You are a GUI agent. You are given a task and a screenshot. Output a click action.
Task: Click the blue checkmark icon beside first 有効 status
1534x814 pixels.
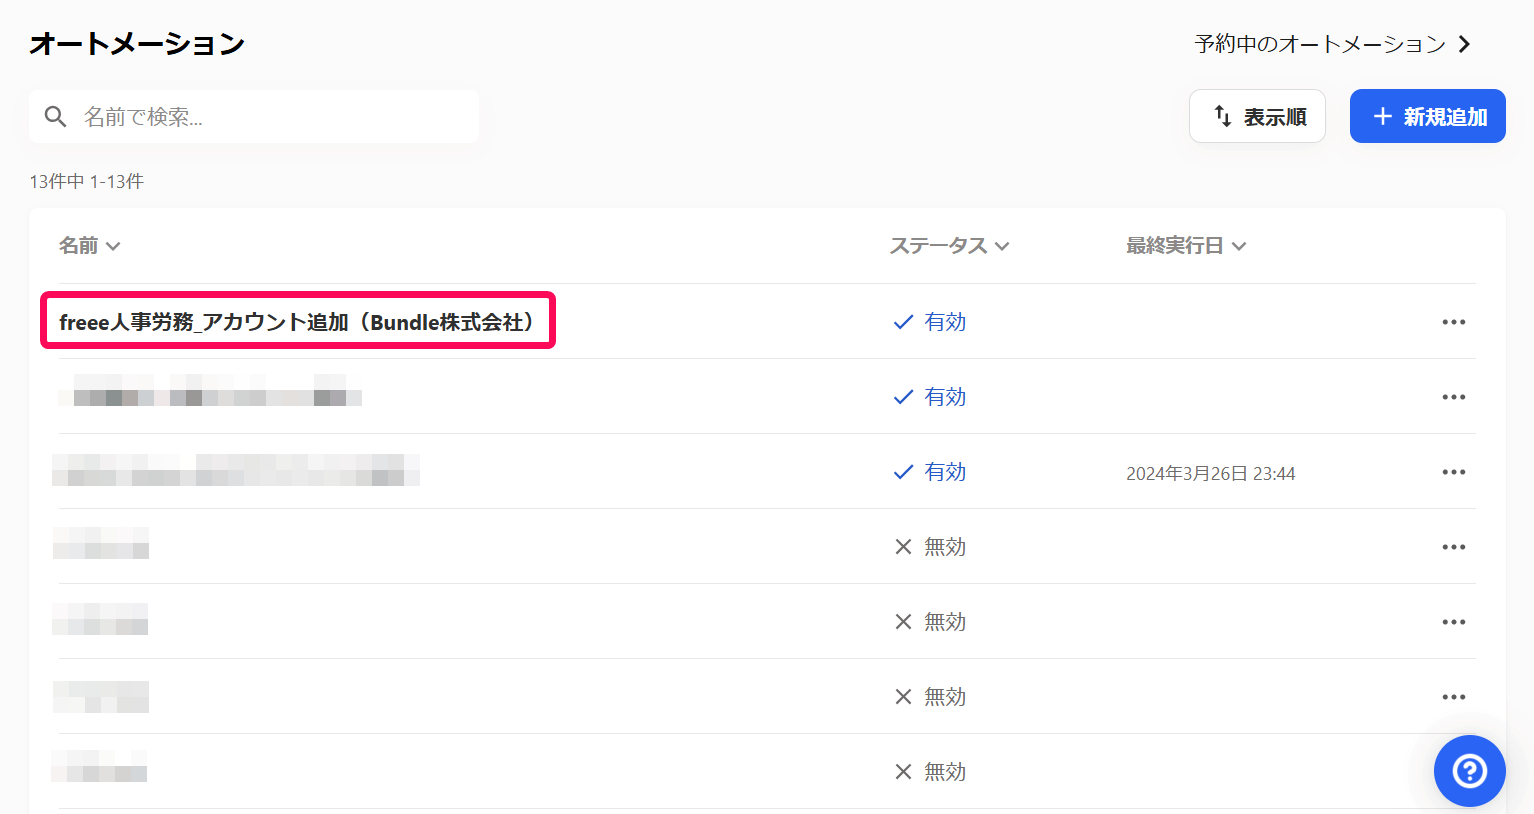click(903, 321)
